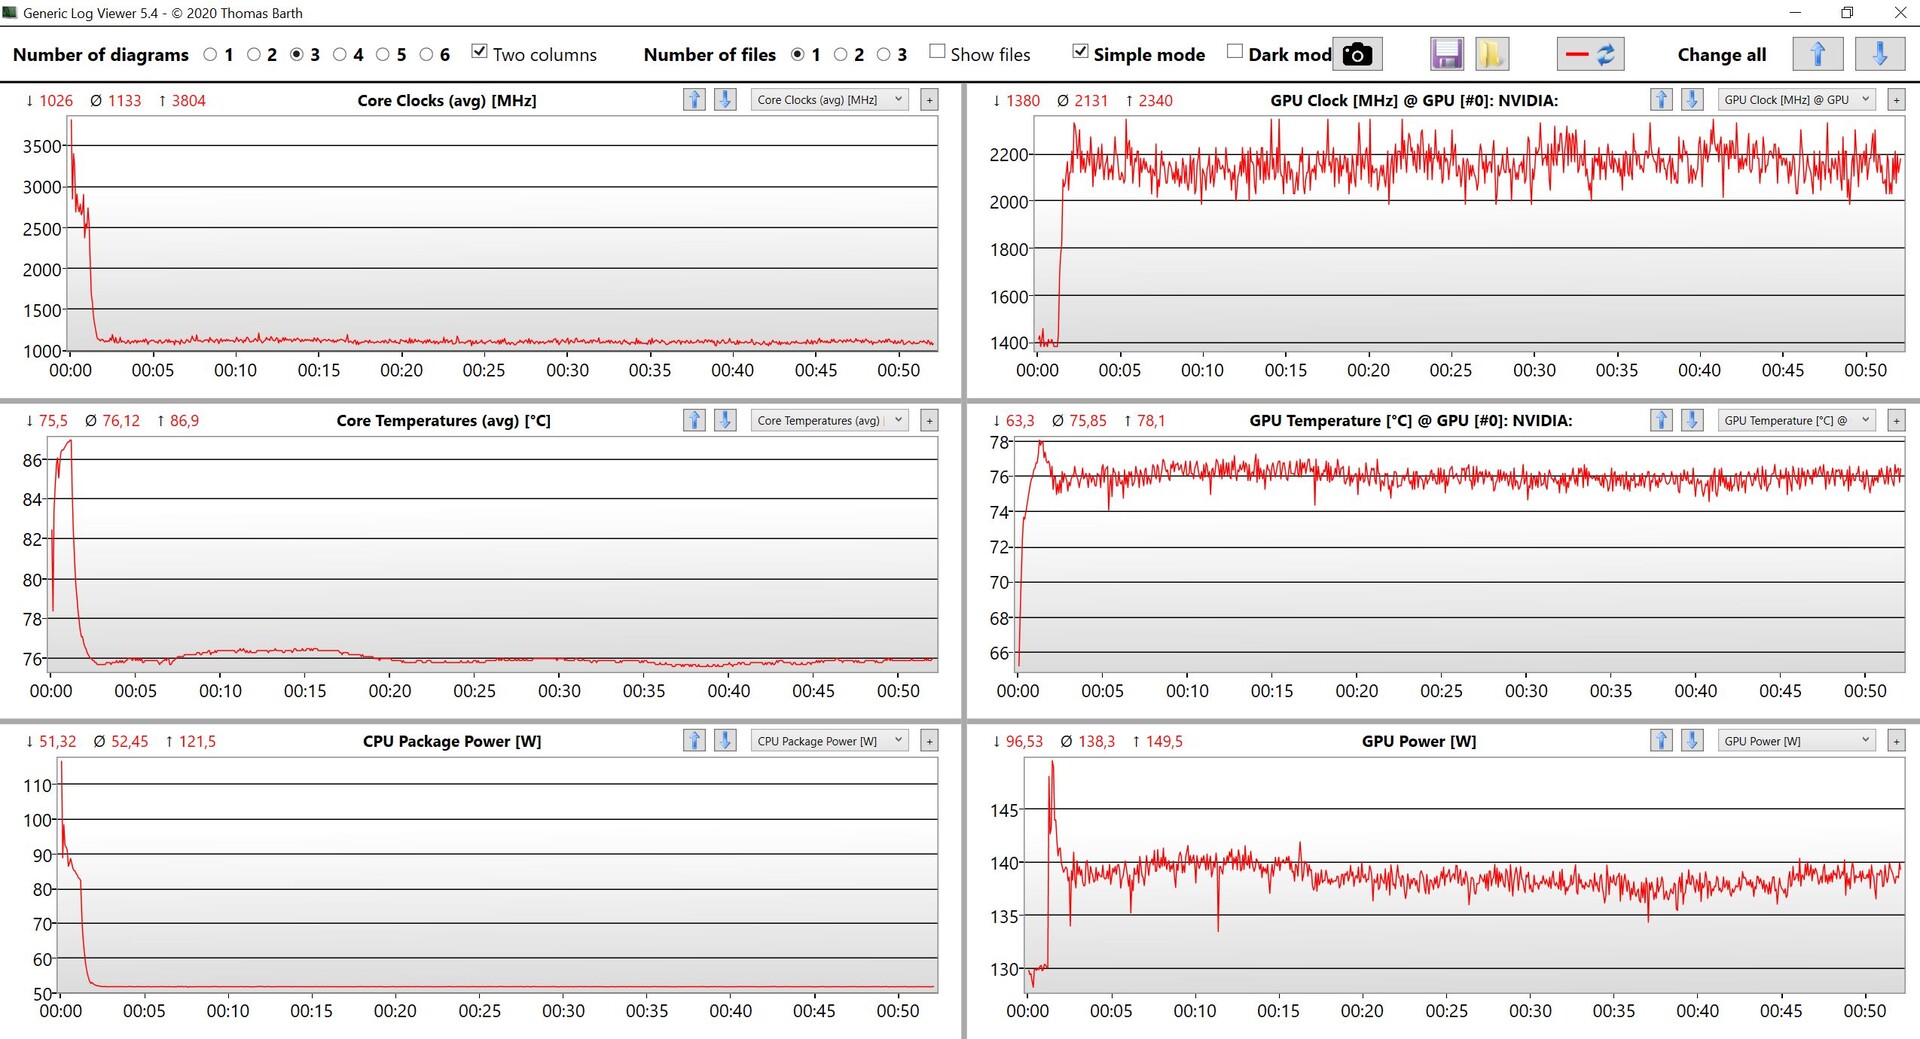Save using the floppy disk icon
The height and width of the screenshot is (1039, 1920).
point(1447,54)
